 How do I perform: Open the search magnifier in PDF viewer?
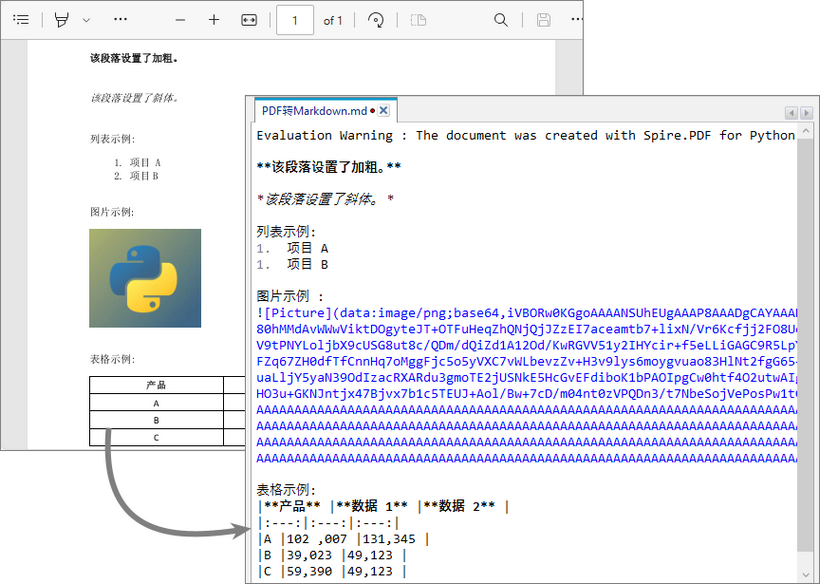(x=500, y=20)
